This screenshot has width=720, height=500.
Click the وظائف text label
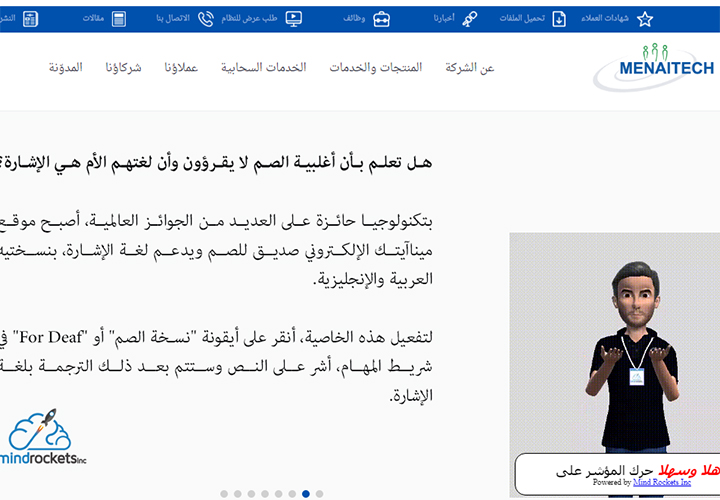[x=354, y=18]
